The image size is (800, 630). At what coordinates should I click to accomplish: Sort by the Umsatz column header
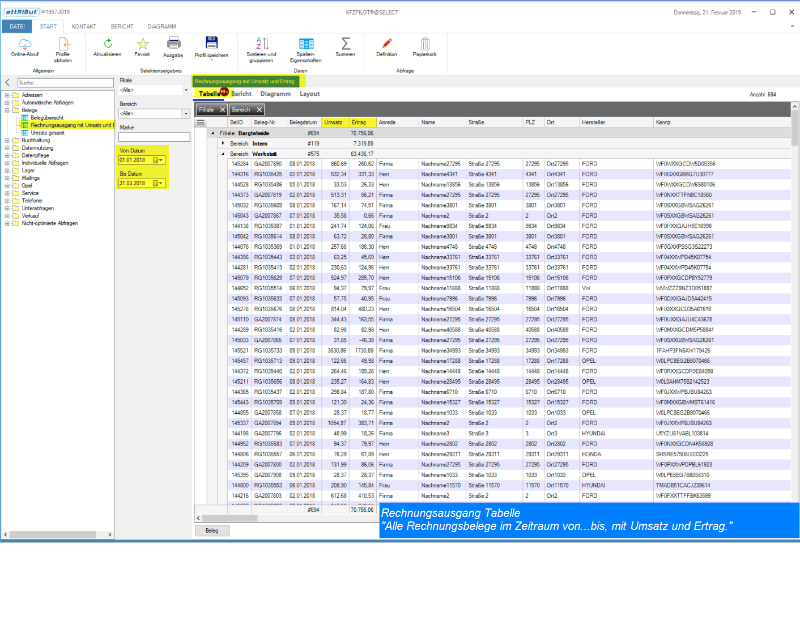pyautogui.click(x=333, y=122)
